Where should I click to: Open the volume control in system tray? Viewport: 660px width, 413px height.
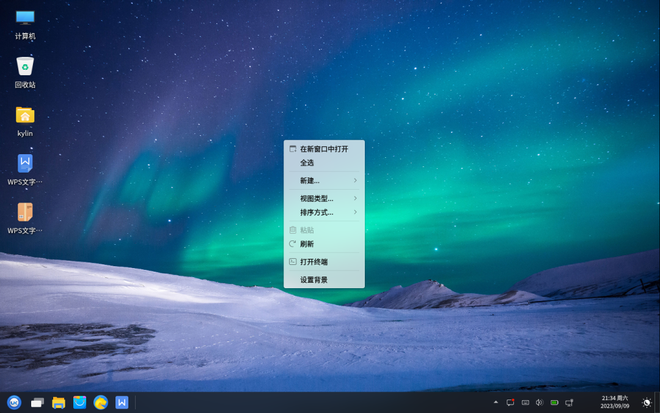(x=539, y=402)
